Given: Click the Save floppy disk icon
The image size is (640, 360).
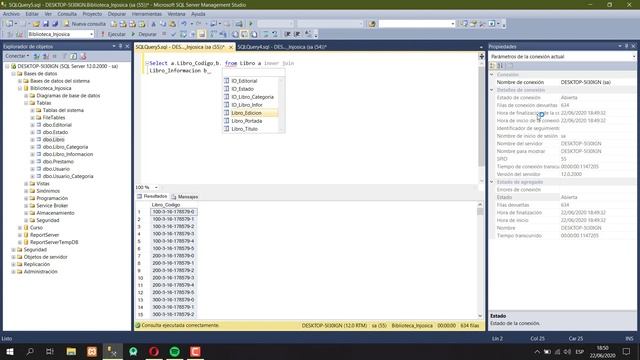Looking at the screenshot, I should click(46, 24).
